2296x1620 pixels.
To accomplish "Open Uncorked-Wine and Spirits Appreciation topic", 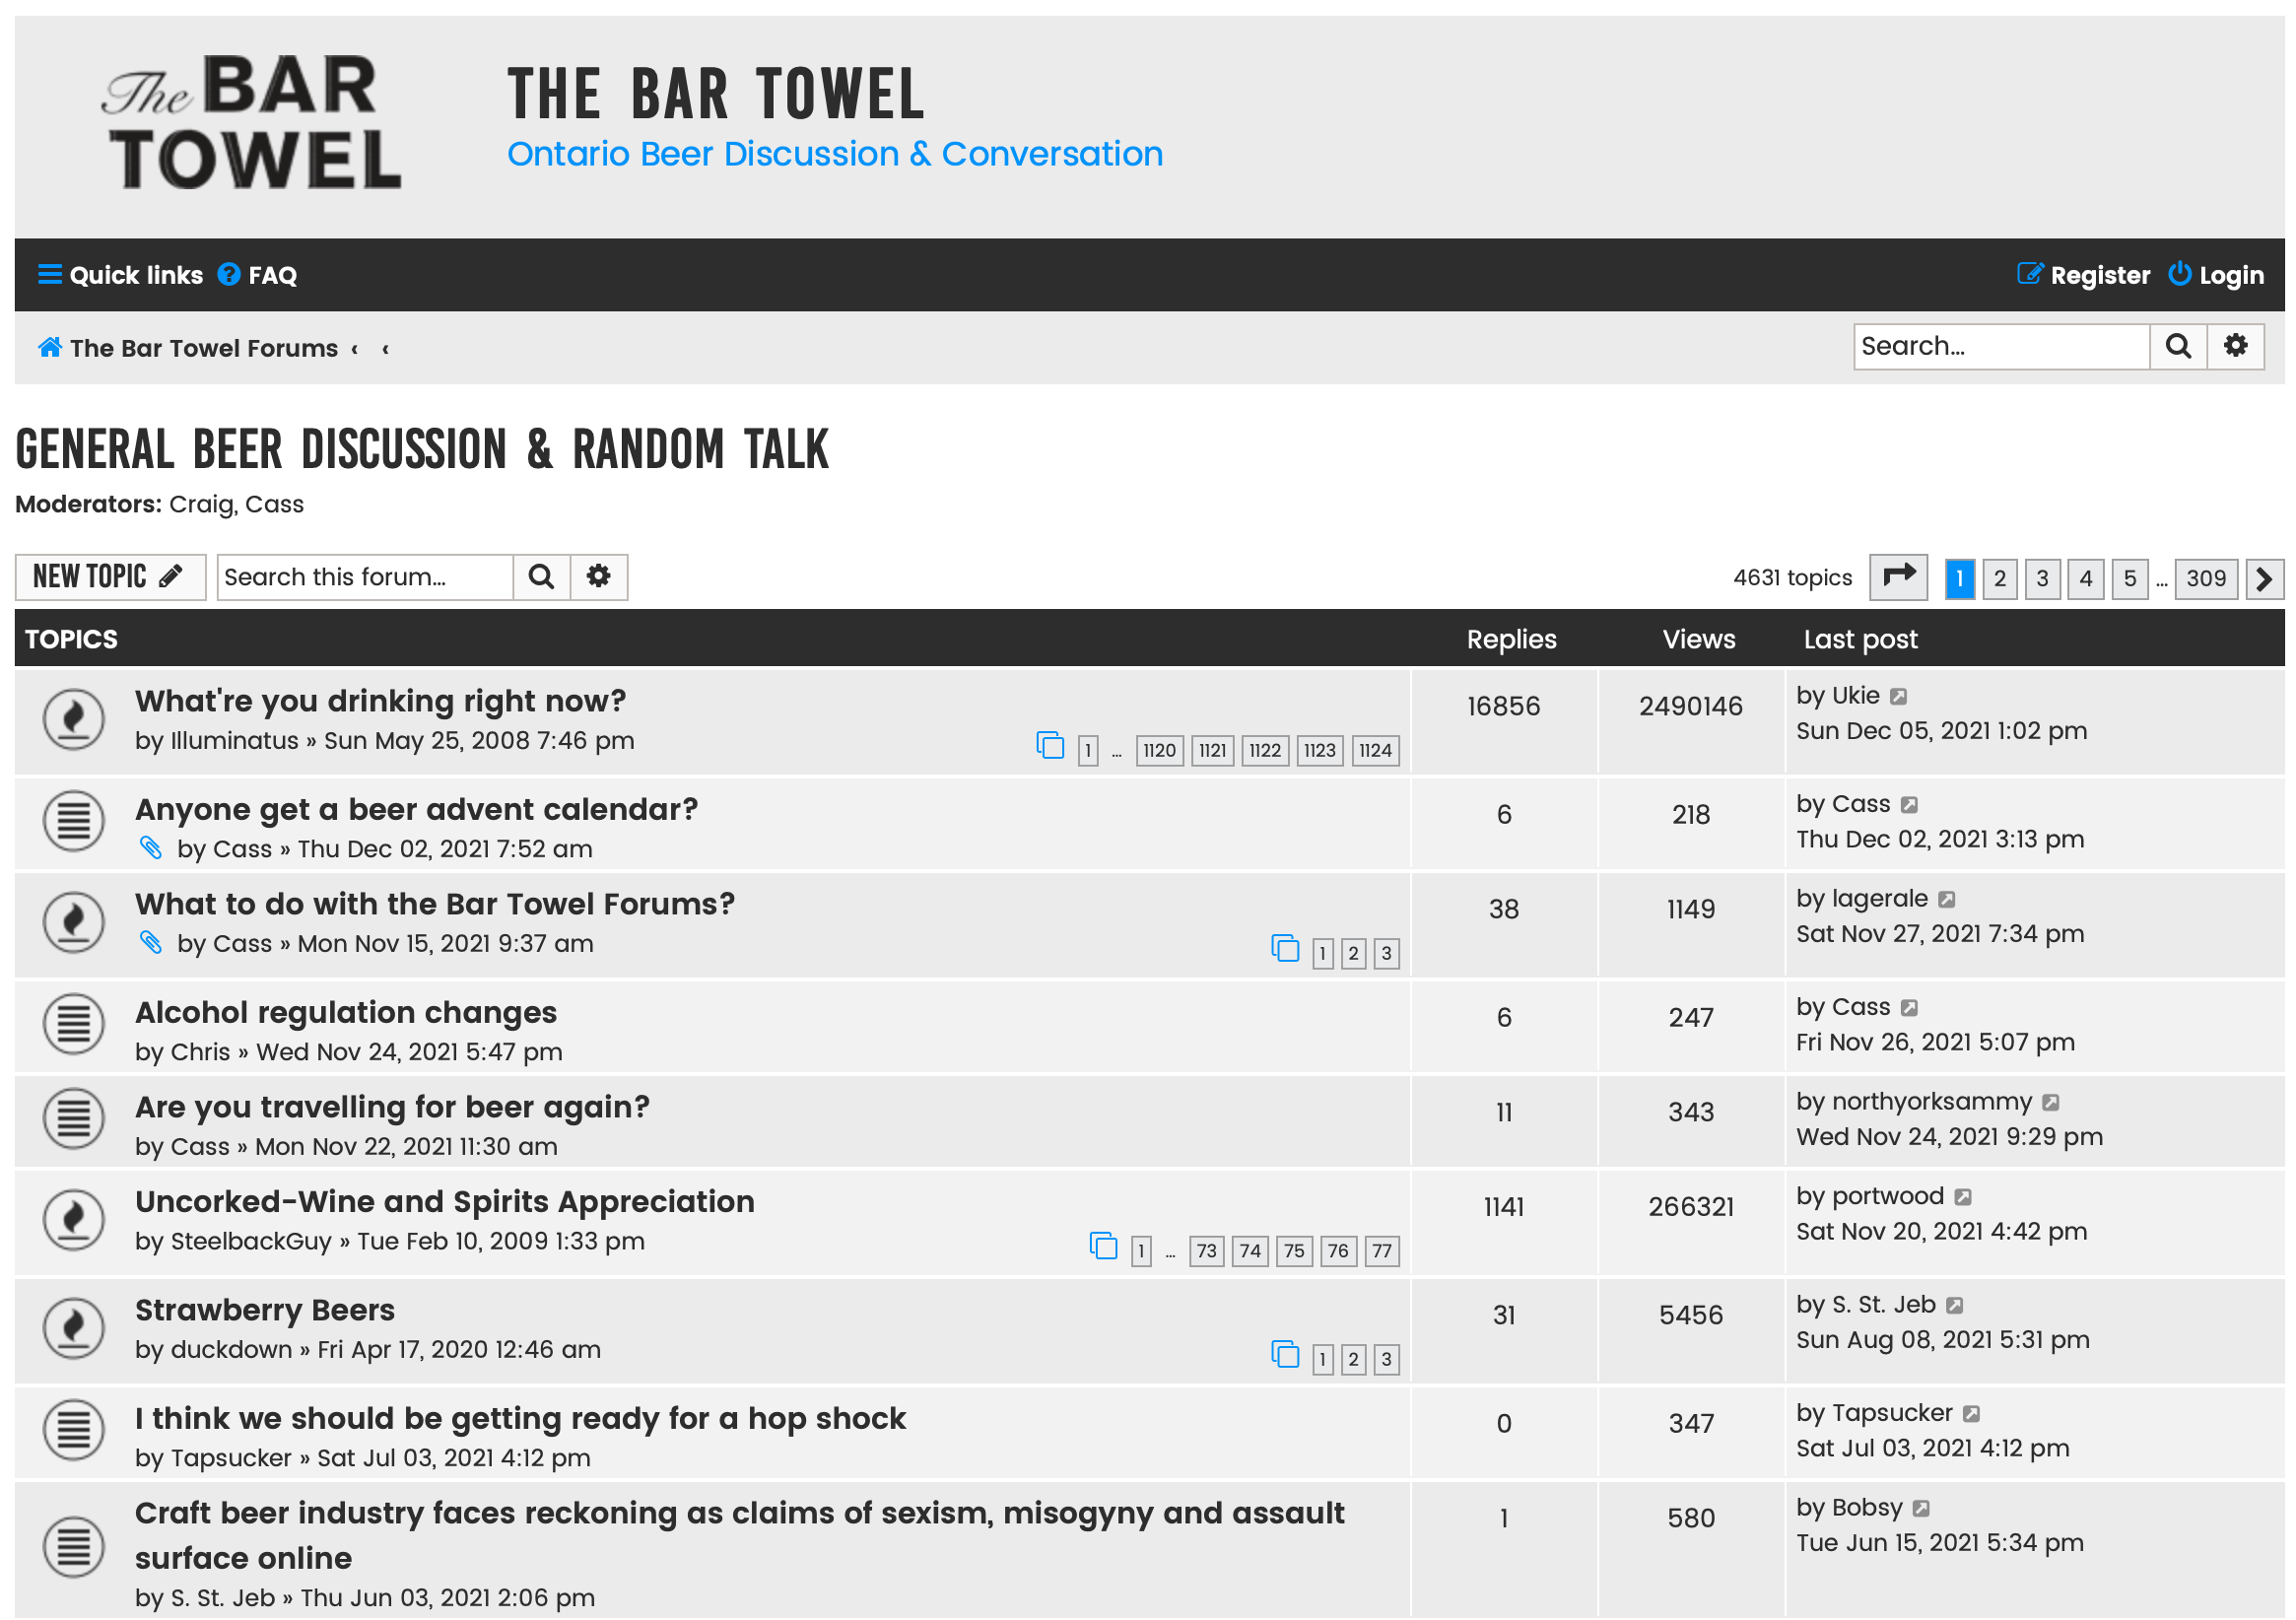I will 445,1202.
